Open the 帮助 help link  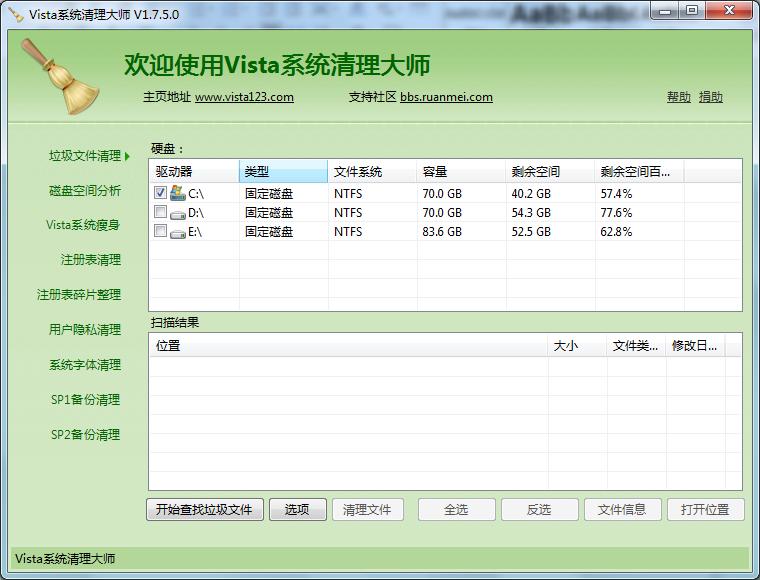[678, 97]
